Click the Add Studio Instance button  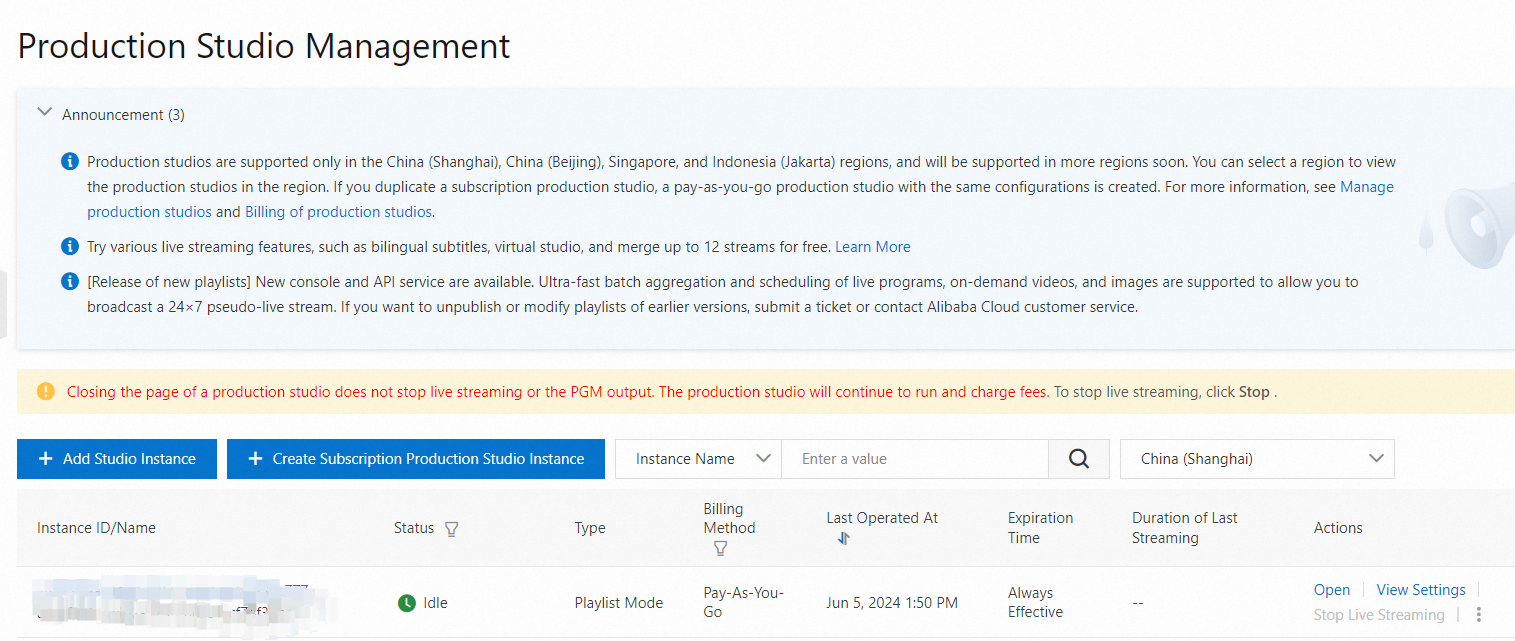pos(117,459)
